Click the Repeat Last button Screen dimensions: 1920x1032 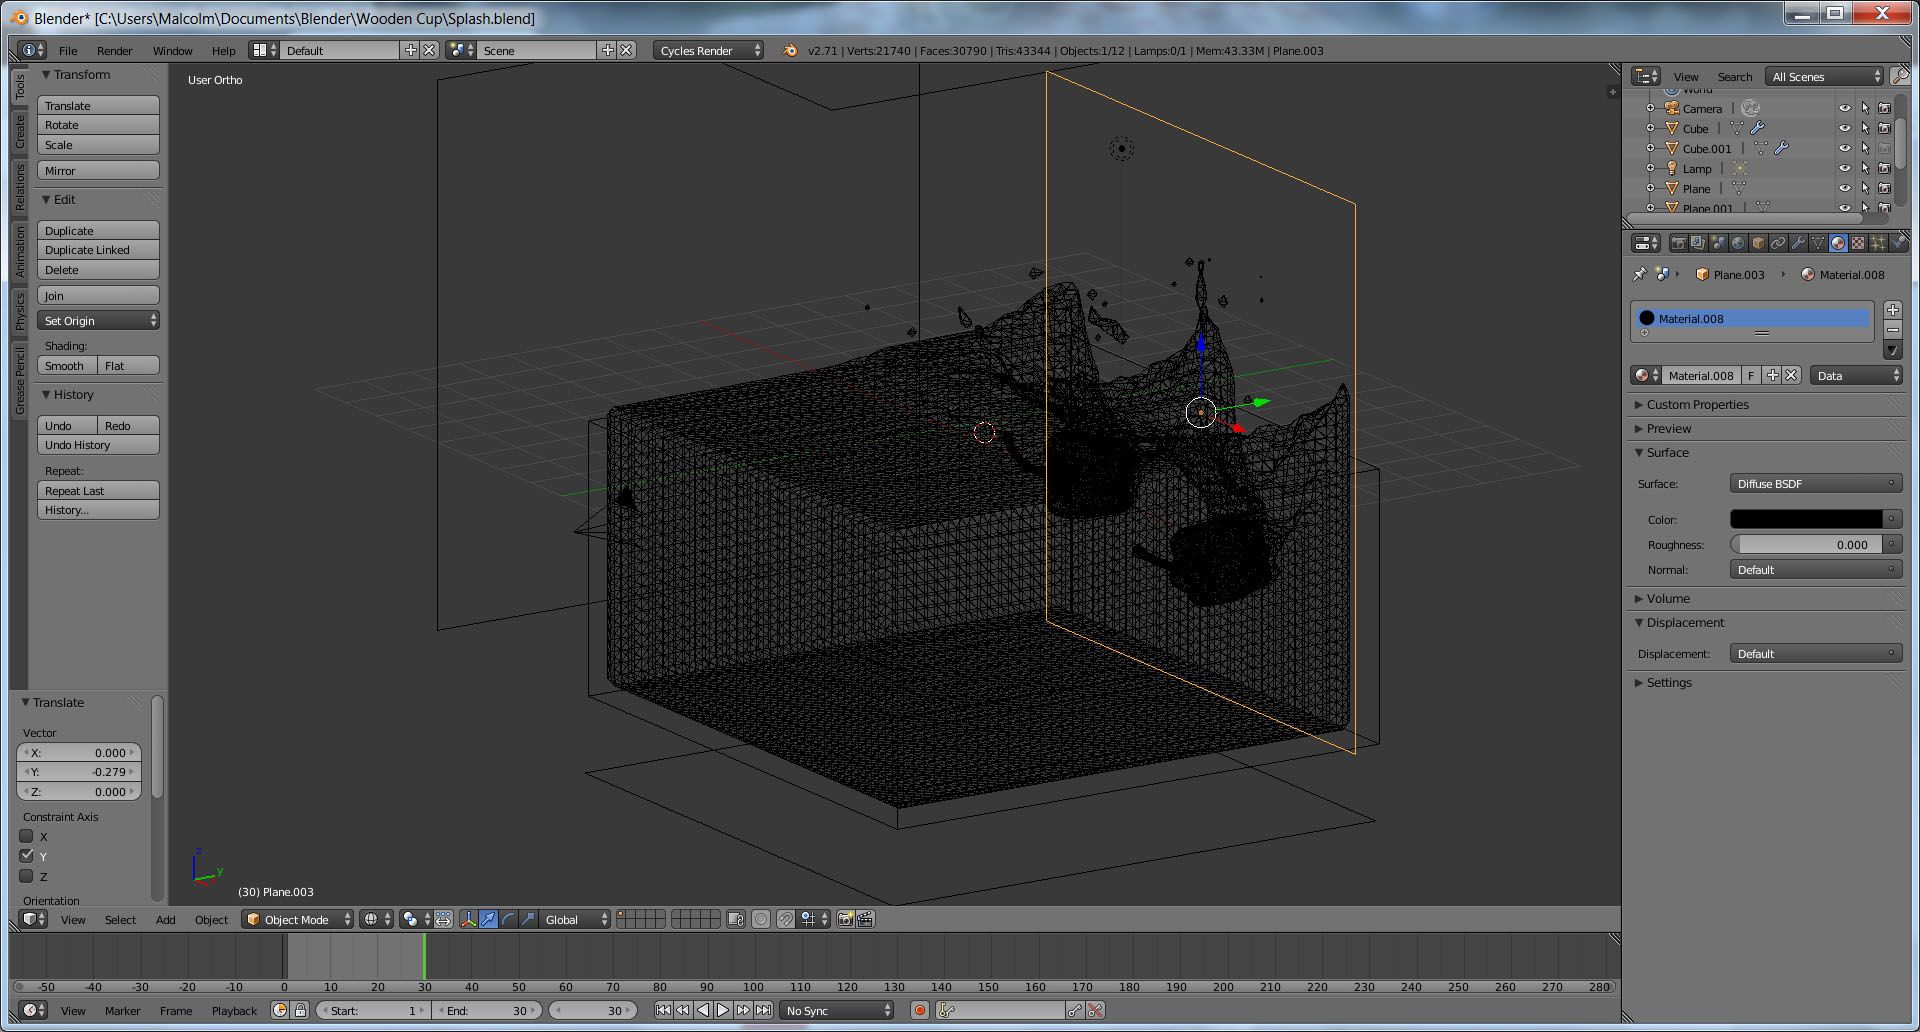tap(98, 490)
